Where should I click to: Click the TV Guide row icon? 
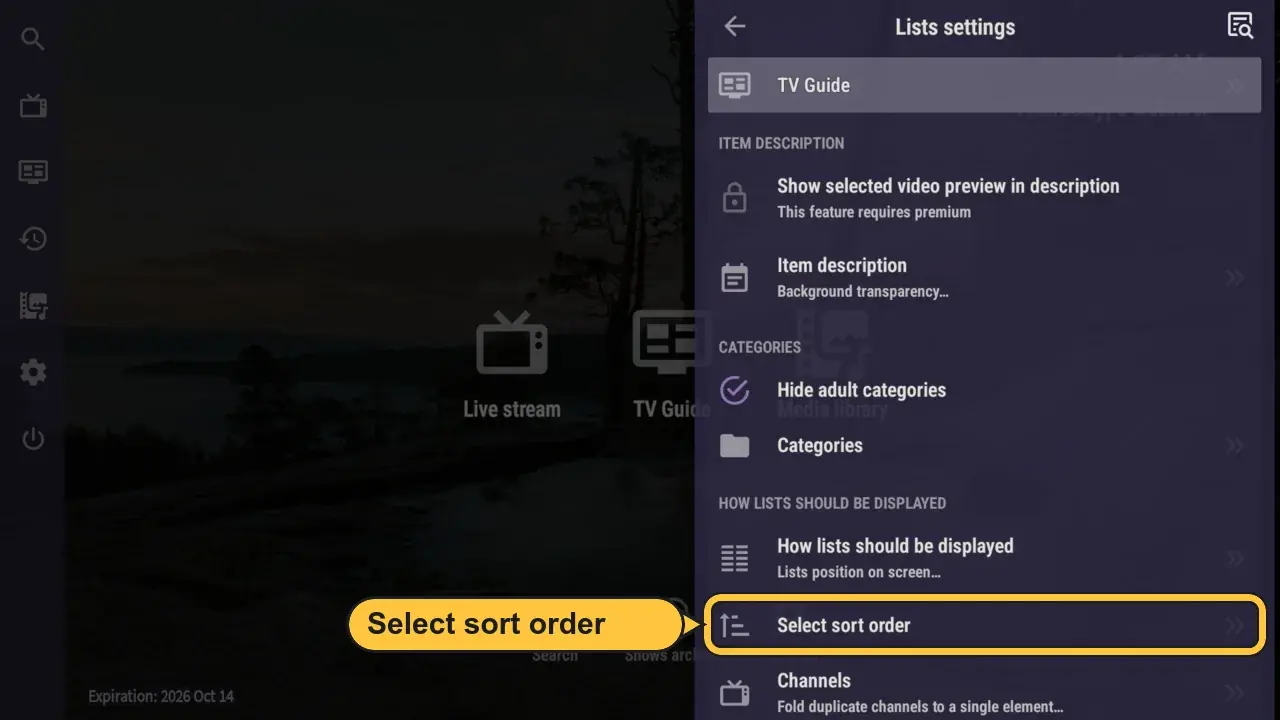pyautogui.click(x=735, y=85)
